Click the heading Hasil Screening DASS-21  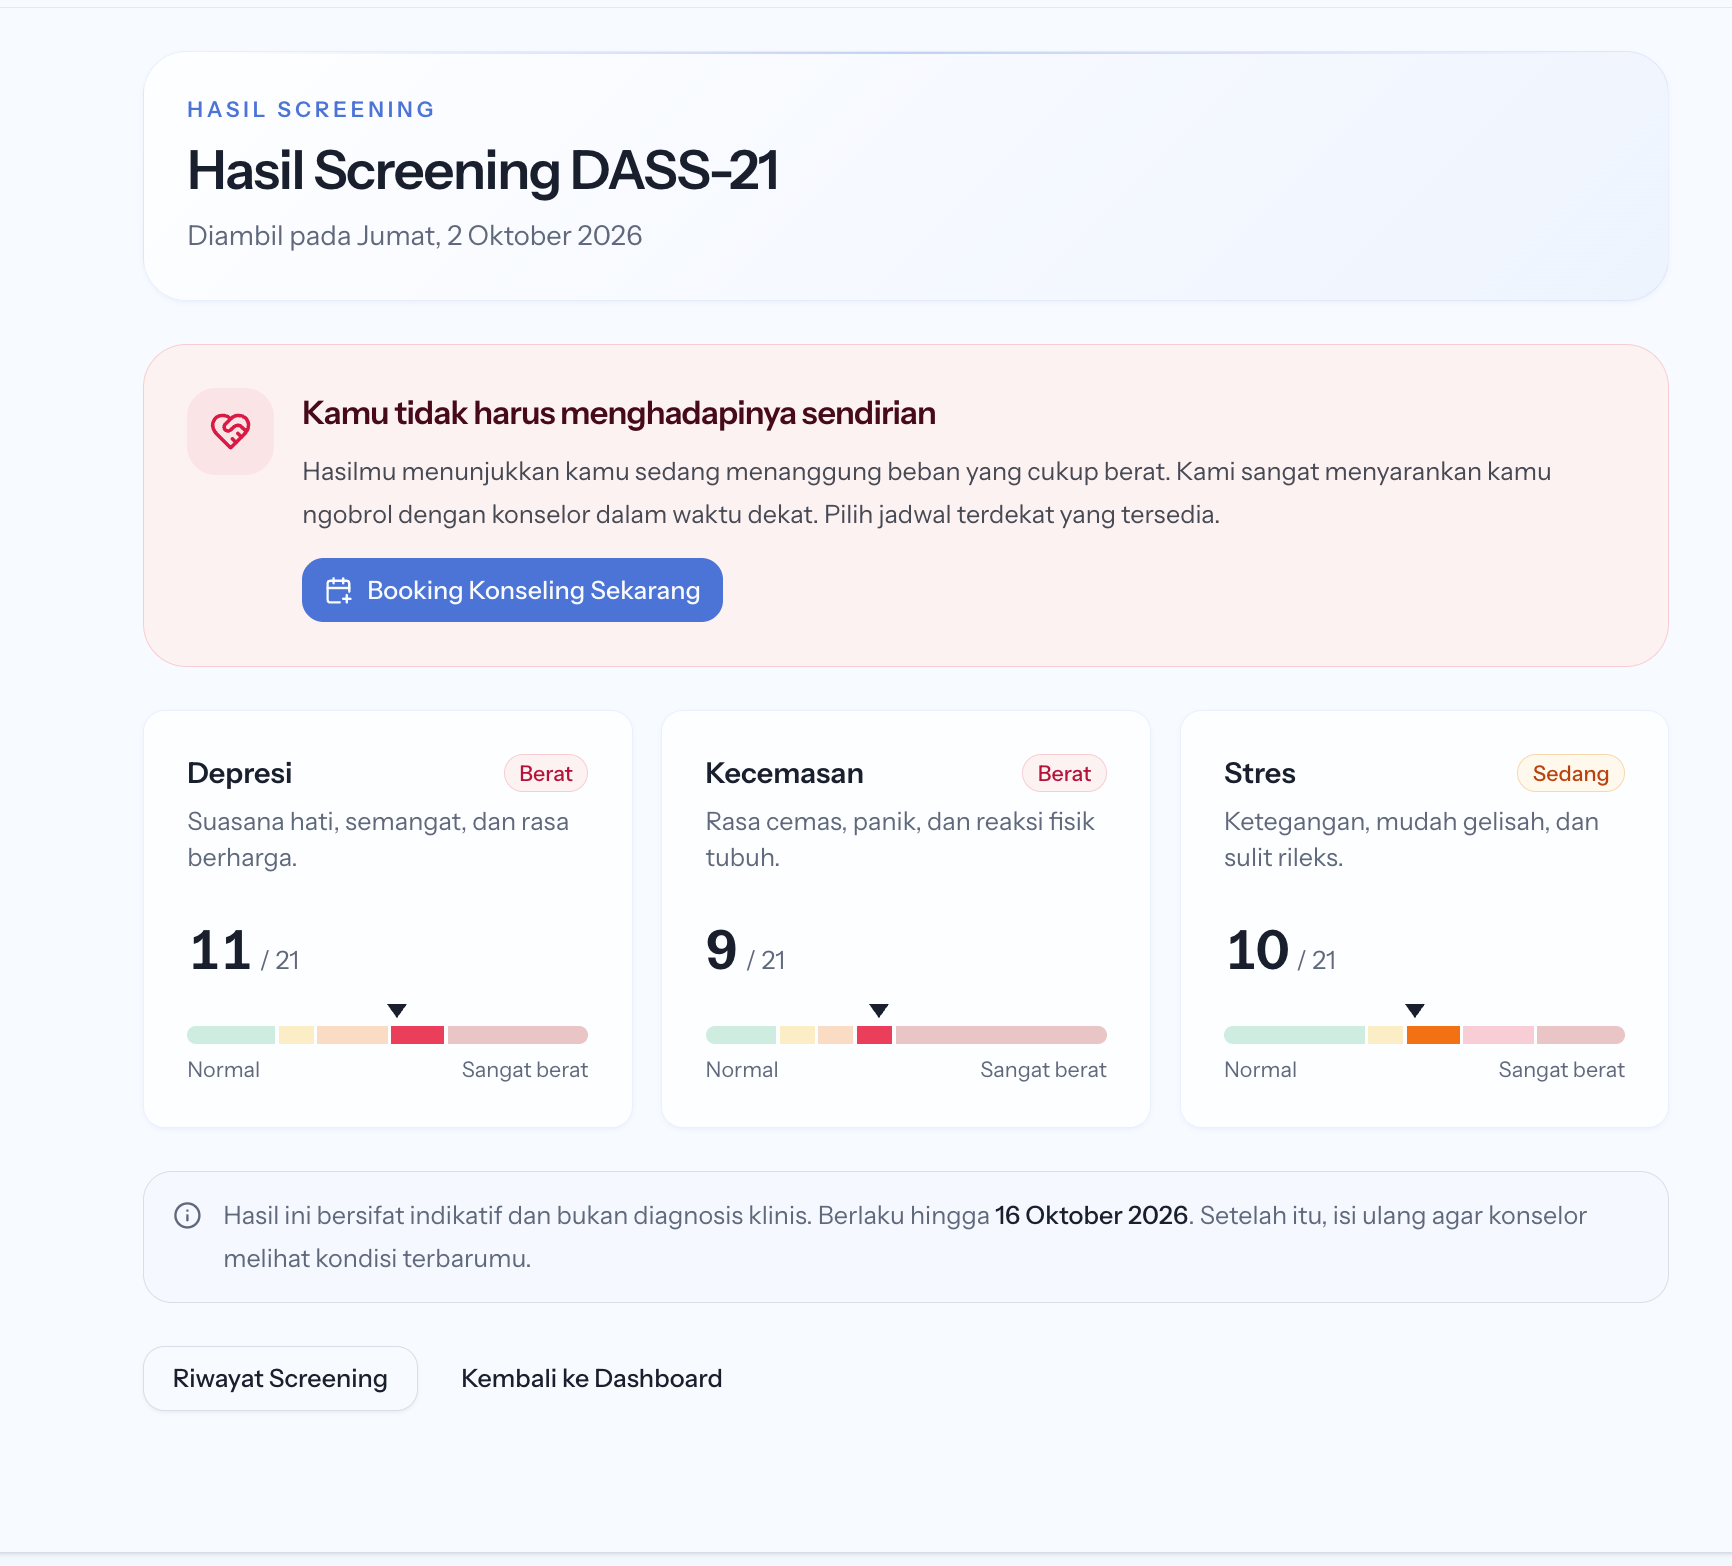(483, 170)
